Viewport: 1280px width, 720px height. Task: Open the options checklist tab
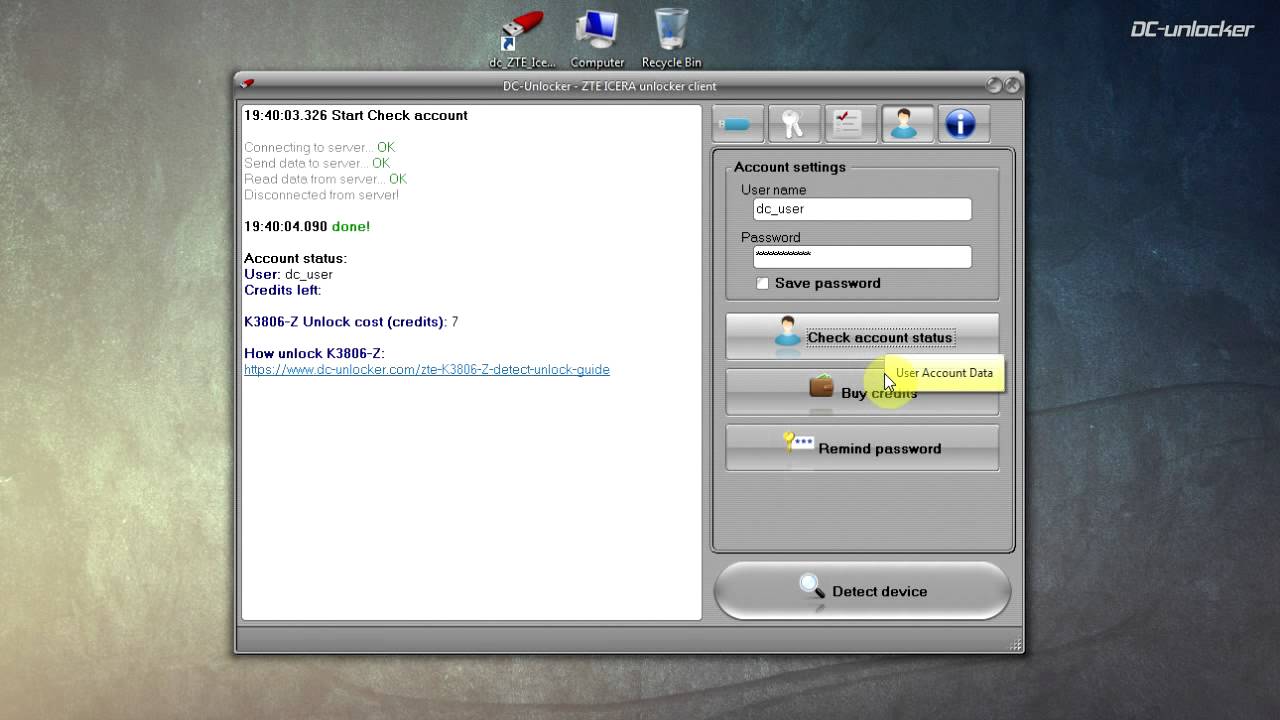coord(850,124)
